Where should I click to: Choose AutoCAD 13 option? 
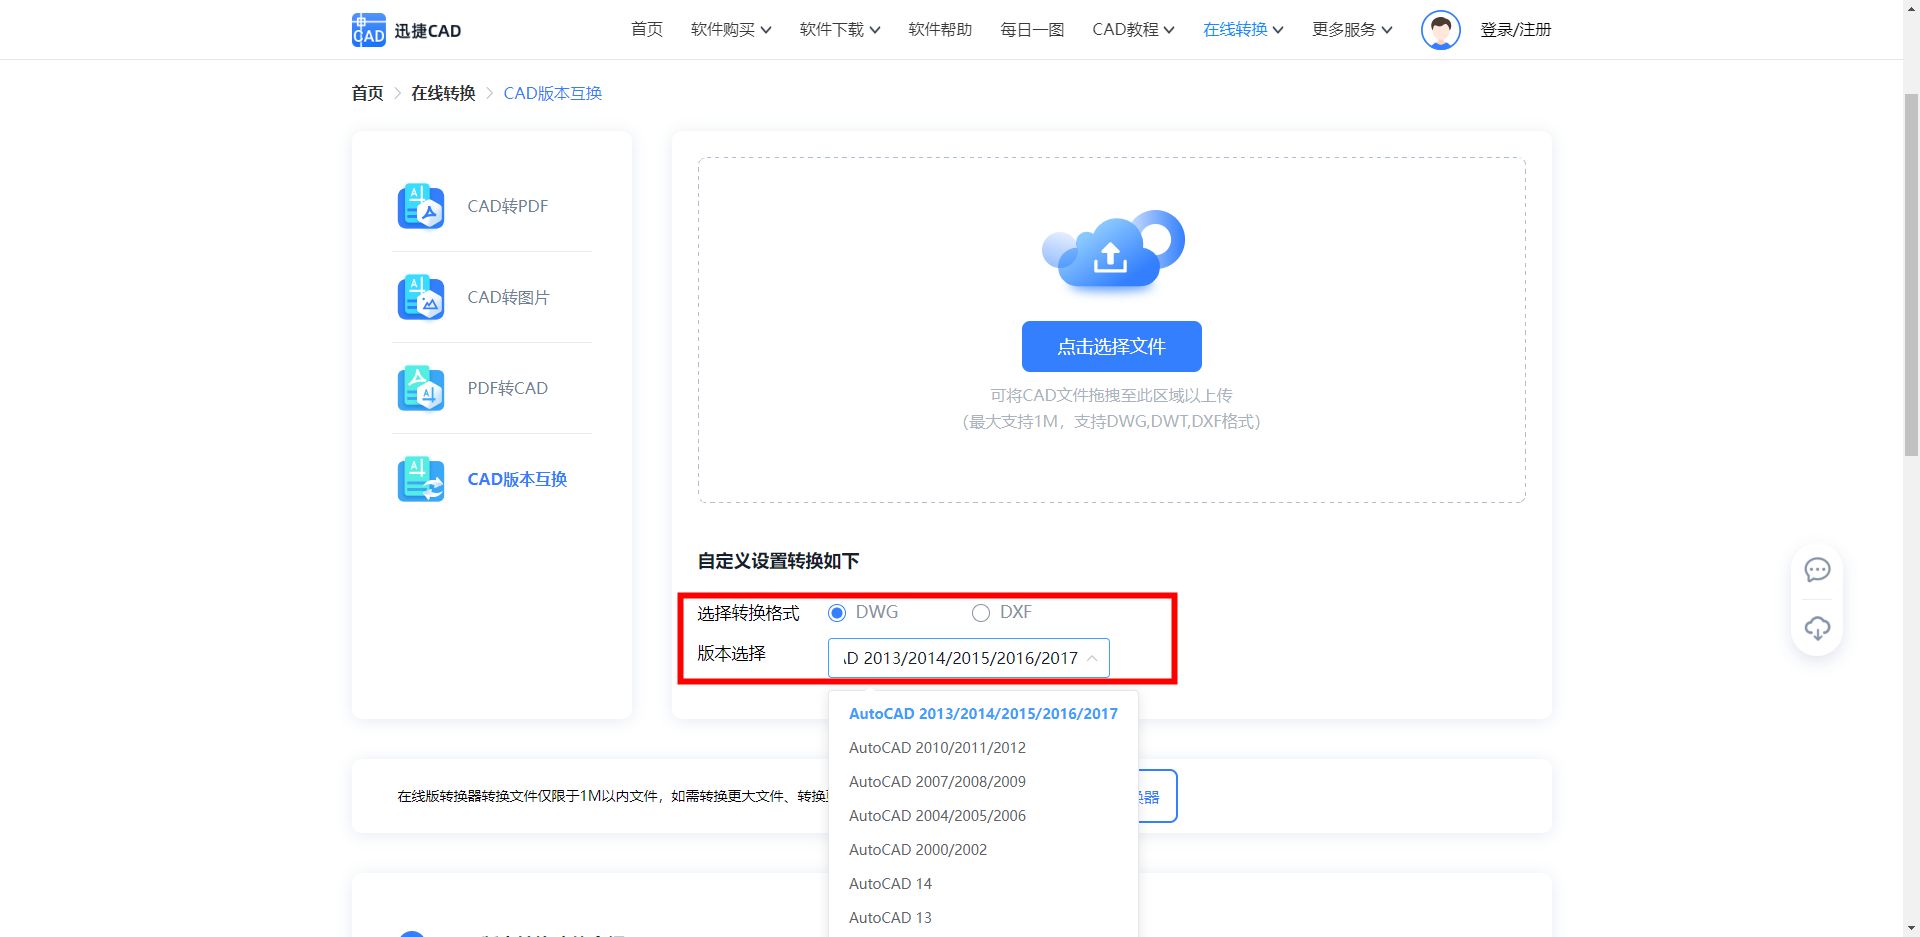[x=983, y=918]
